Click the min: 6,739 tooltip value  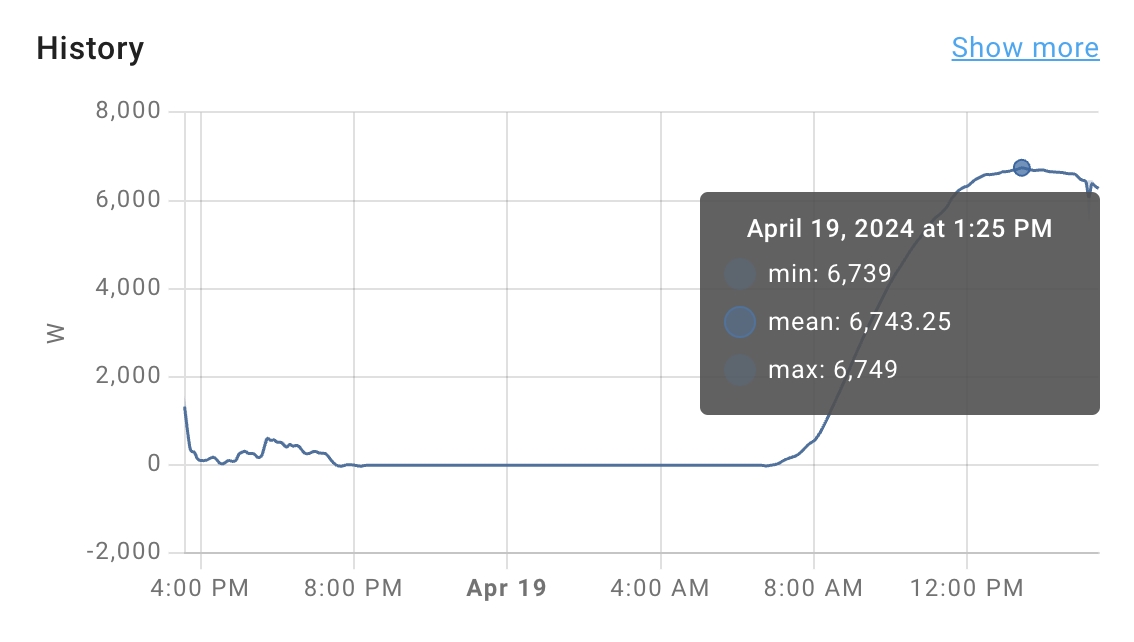coord(829,274)
